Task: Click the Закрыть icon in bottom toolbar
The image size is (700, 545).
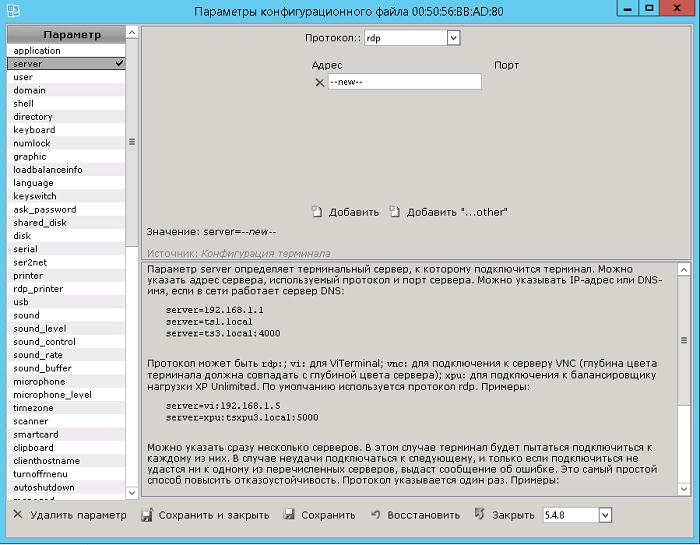Action: click(x=480, y=515)
